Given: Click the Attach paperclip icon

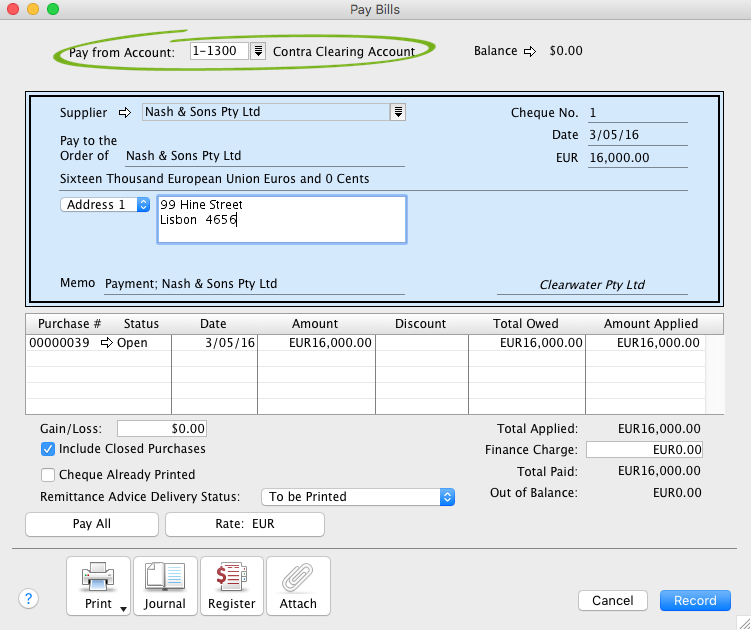Looking at the screenshot, I should pyautogui.click(x=298, y=585).
